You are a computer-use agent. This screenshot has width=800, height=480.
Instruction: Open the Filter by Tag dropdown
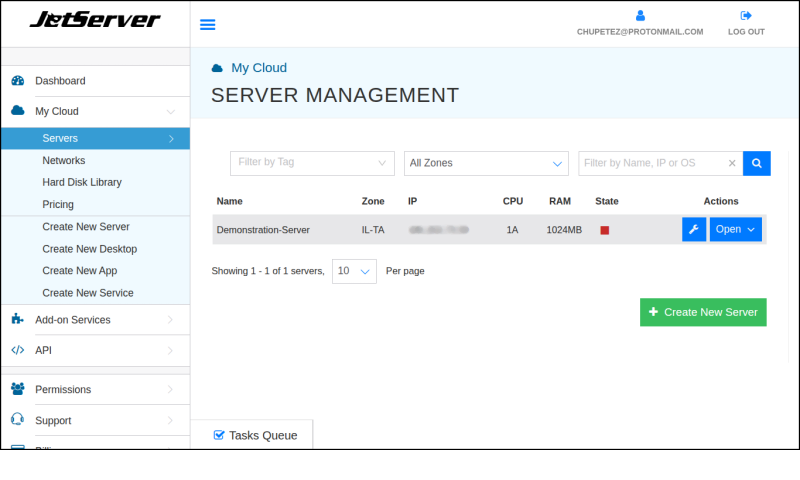pyautogui.click(x=312, y=163)
